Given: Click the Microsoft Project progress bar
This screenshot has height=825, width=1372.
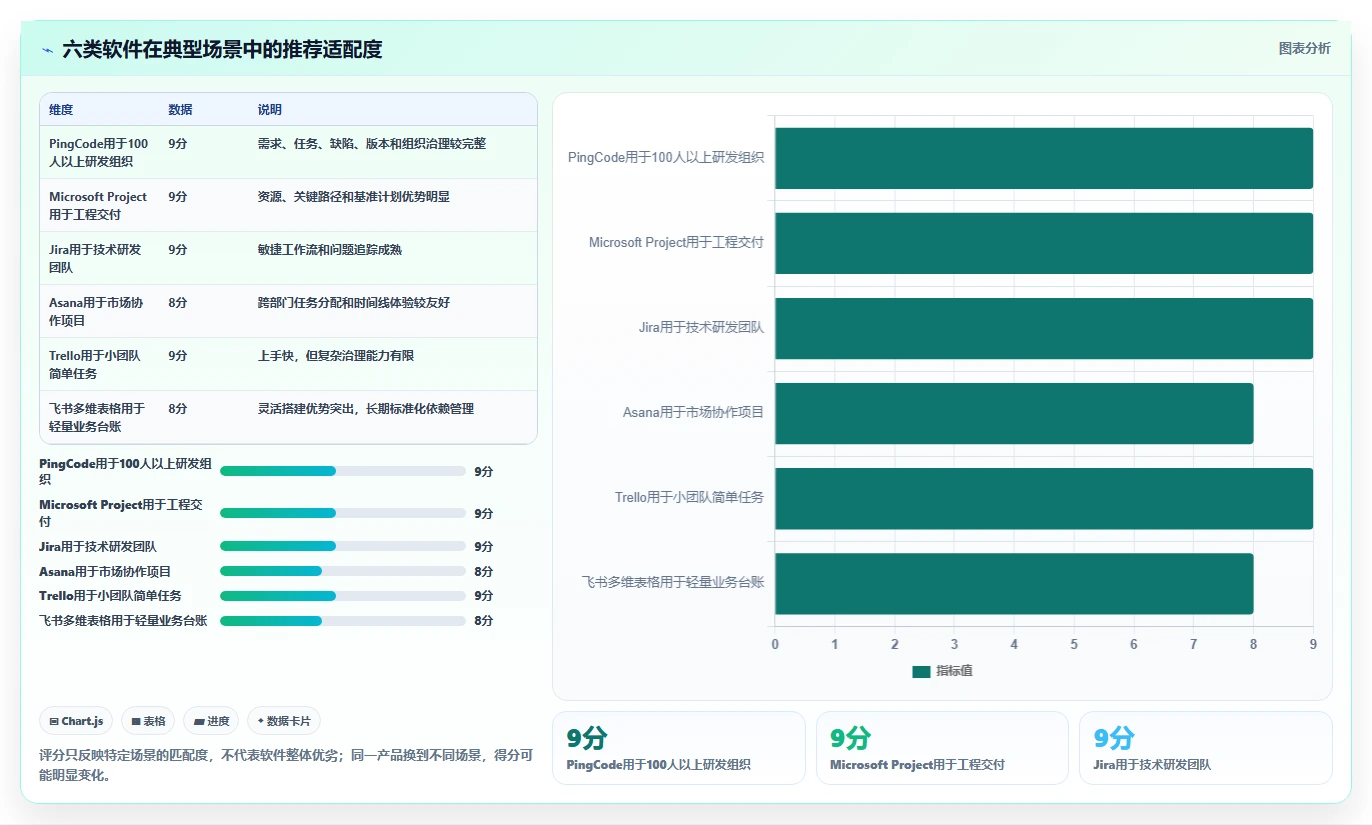Looking at the screenshot, I should pyautogui.click(x=343, y=513).
